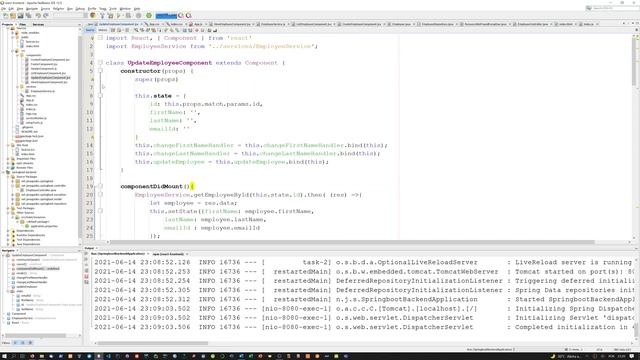The image size is (640, 360).
Task: Click the Profile Project icon
Action: pyautogui.click(x=138, y=16)
